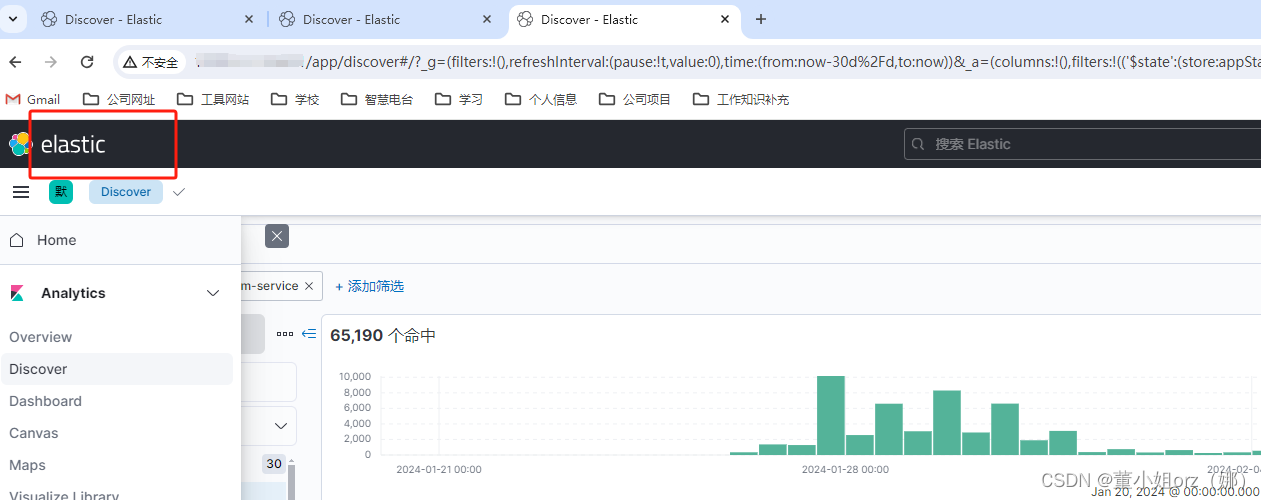The width and height of the screenshot is (1261, 500).
Task: Remove the m-service filter pill
Action: 309,286
